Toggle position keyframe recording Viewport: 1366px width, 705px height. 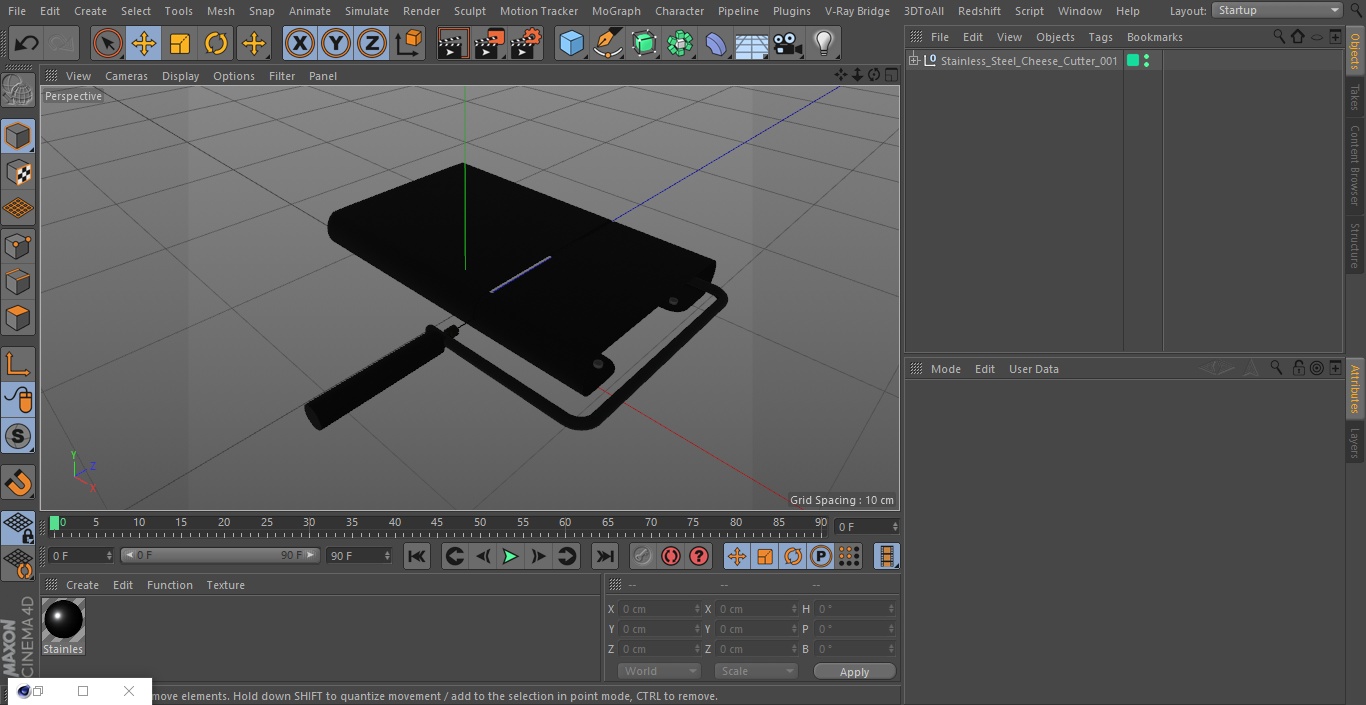point(737,556)
